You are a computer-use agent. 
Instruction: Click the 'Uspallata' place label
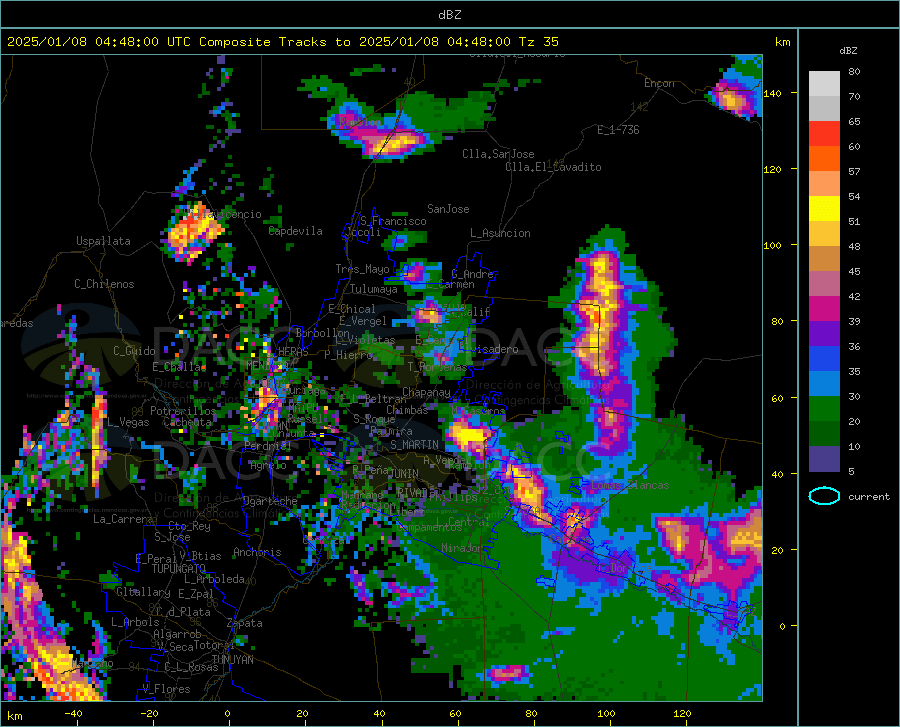click(103, 241)
